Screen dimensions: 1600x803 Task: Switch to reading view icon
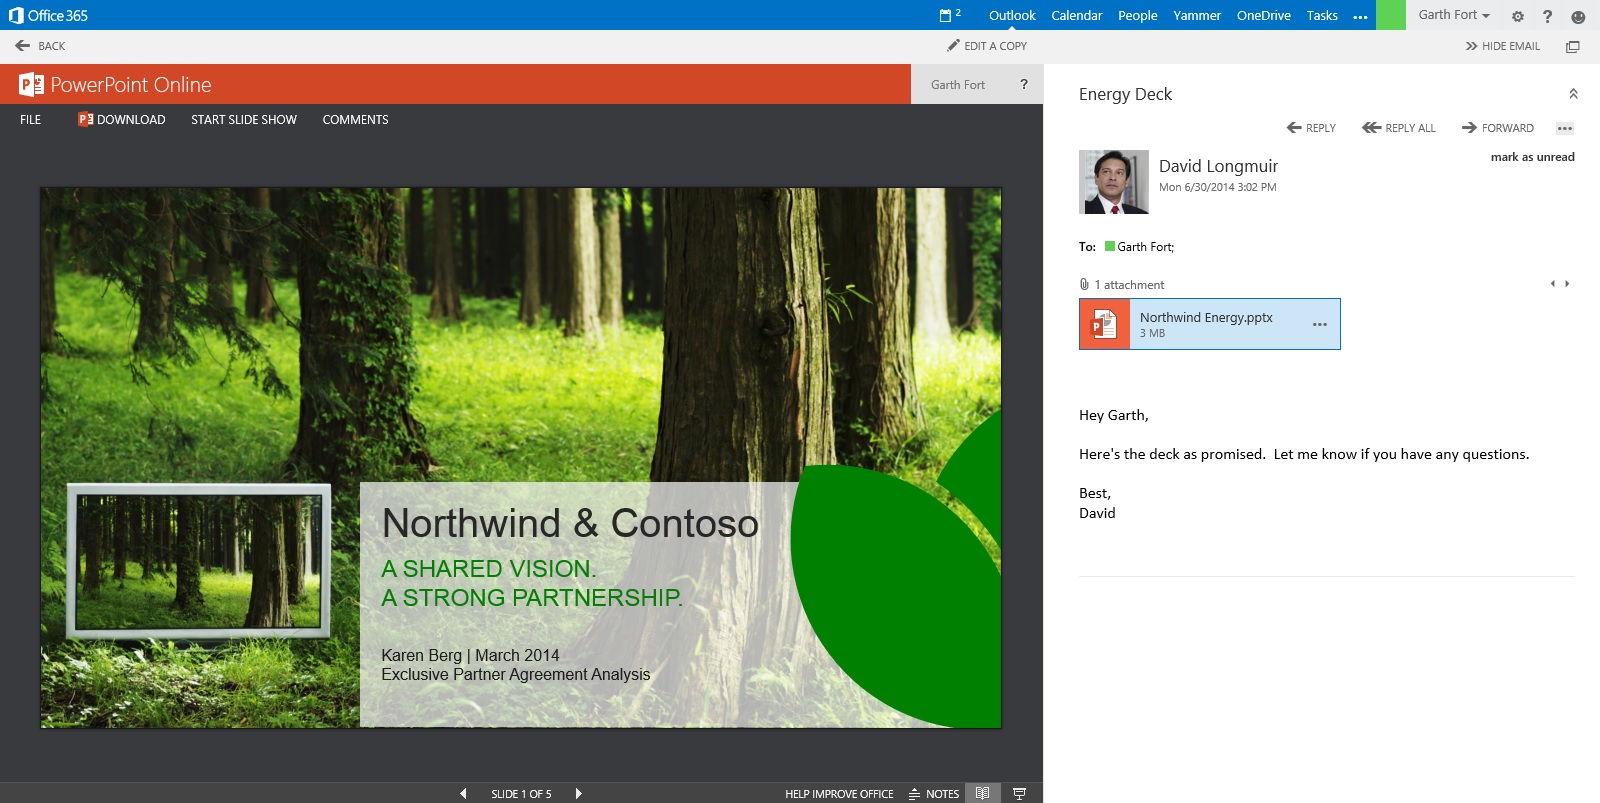click(983, 793)
